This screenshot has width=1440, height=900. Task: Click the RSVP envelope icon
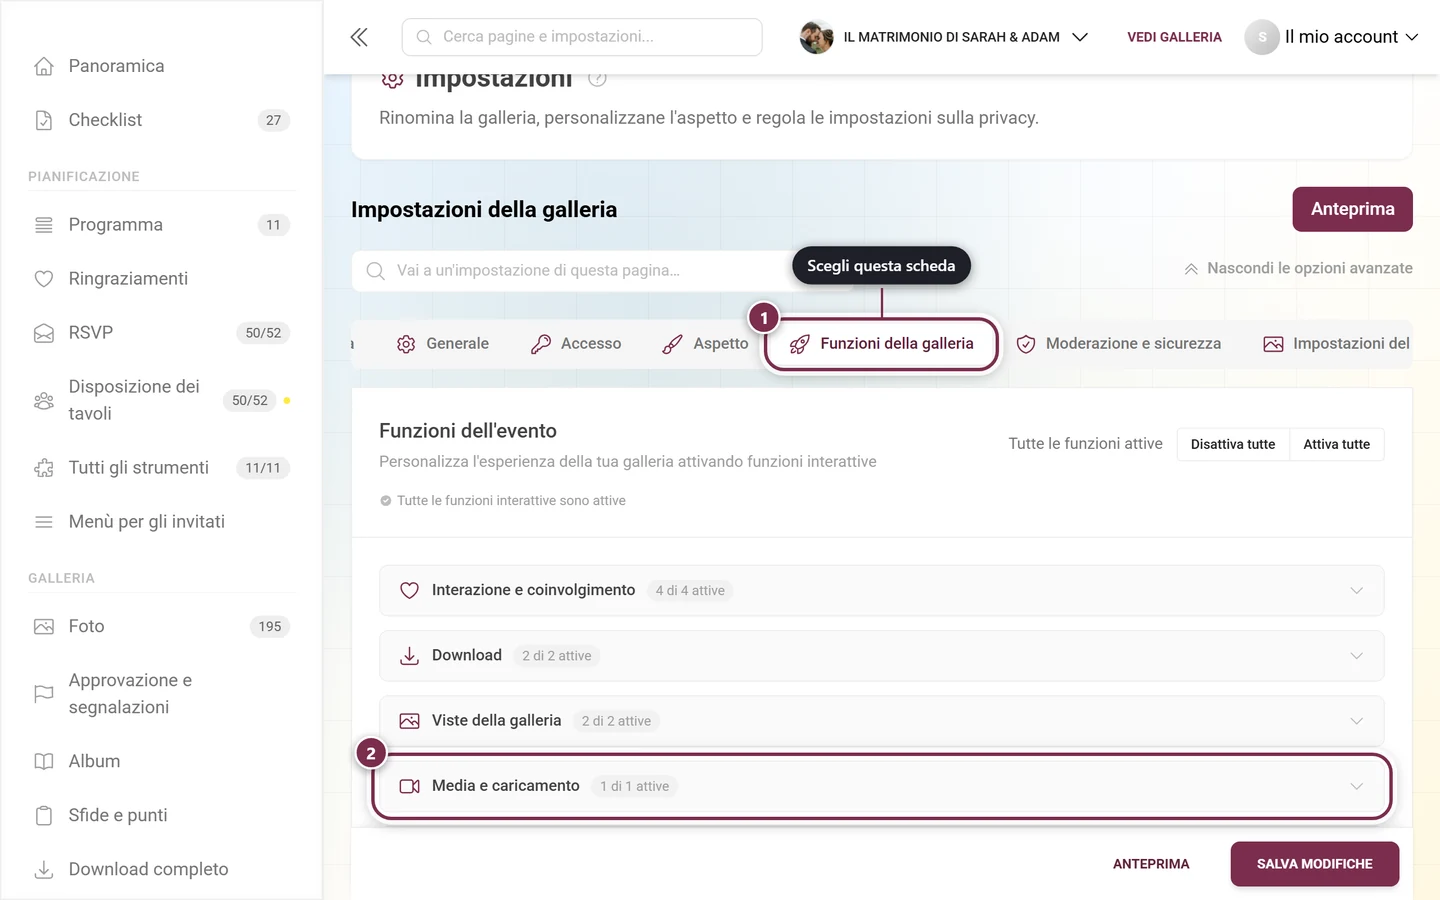pyautogui.click(x=44, y=333)
